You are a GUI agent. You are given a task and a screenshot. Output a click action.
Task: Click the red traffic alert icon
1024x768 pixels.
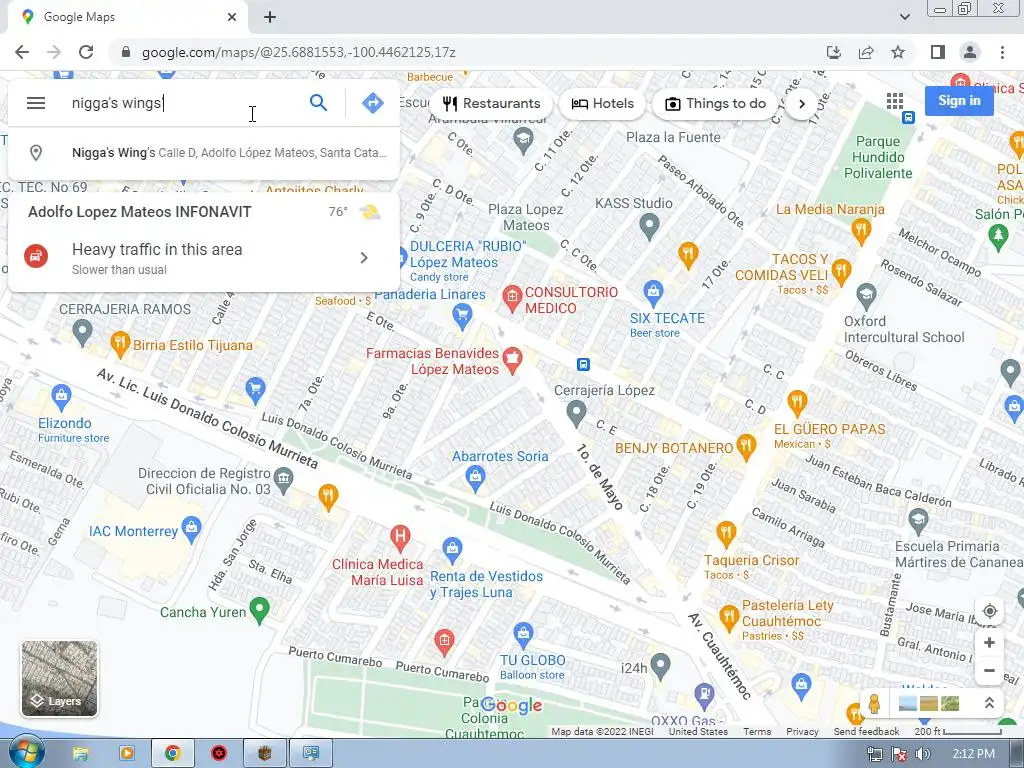pyautogui.click(x=36, y=256)
